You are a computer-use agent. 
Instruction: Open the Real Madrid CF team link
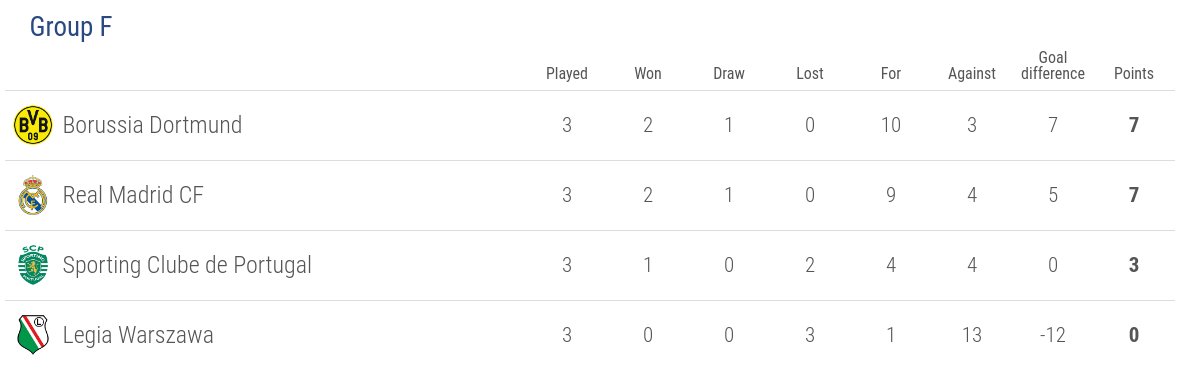tap(133, 196)
